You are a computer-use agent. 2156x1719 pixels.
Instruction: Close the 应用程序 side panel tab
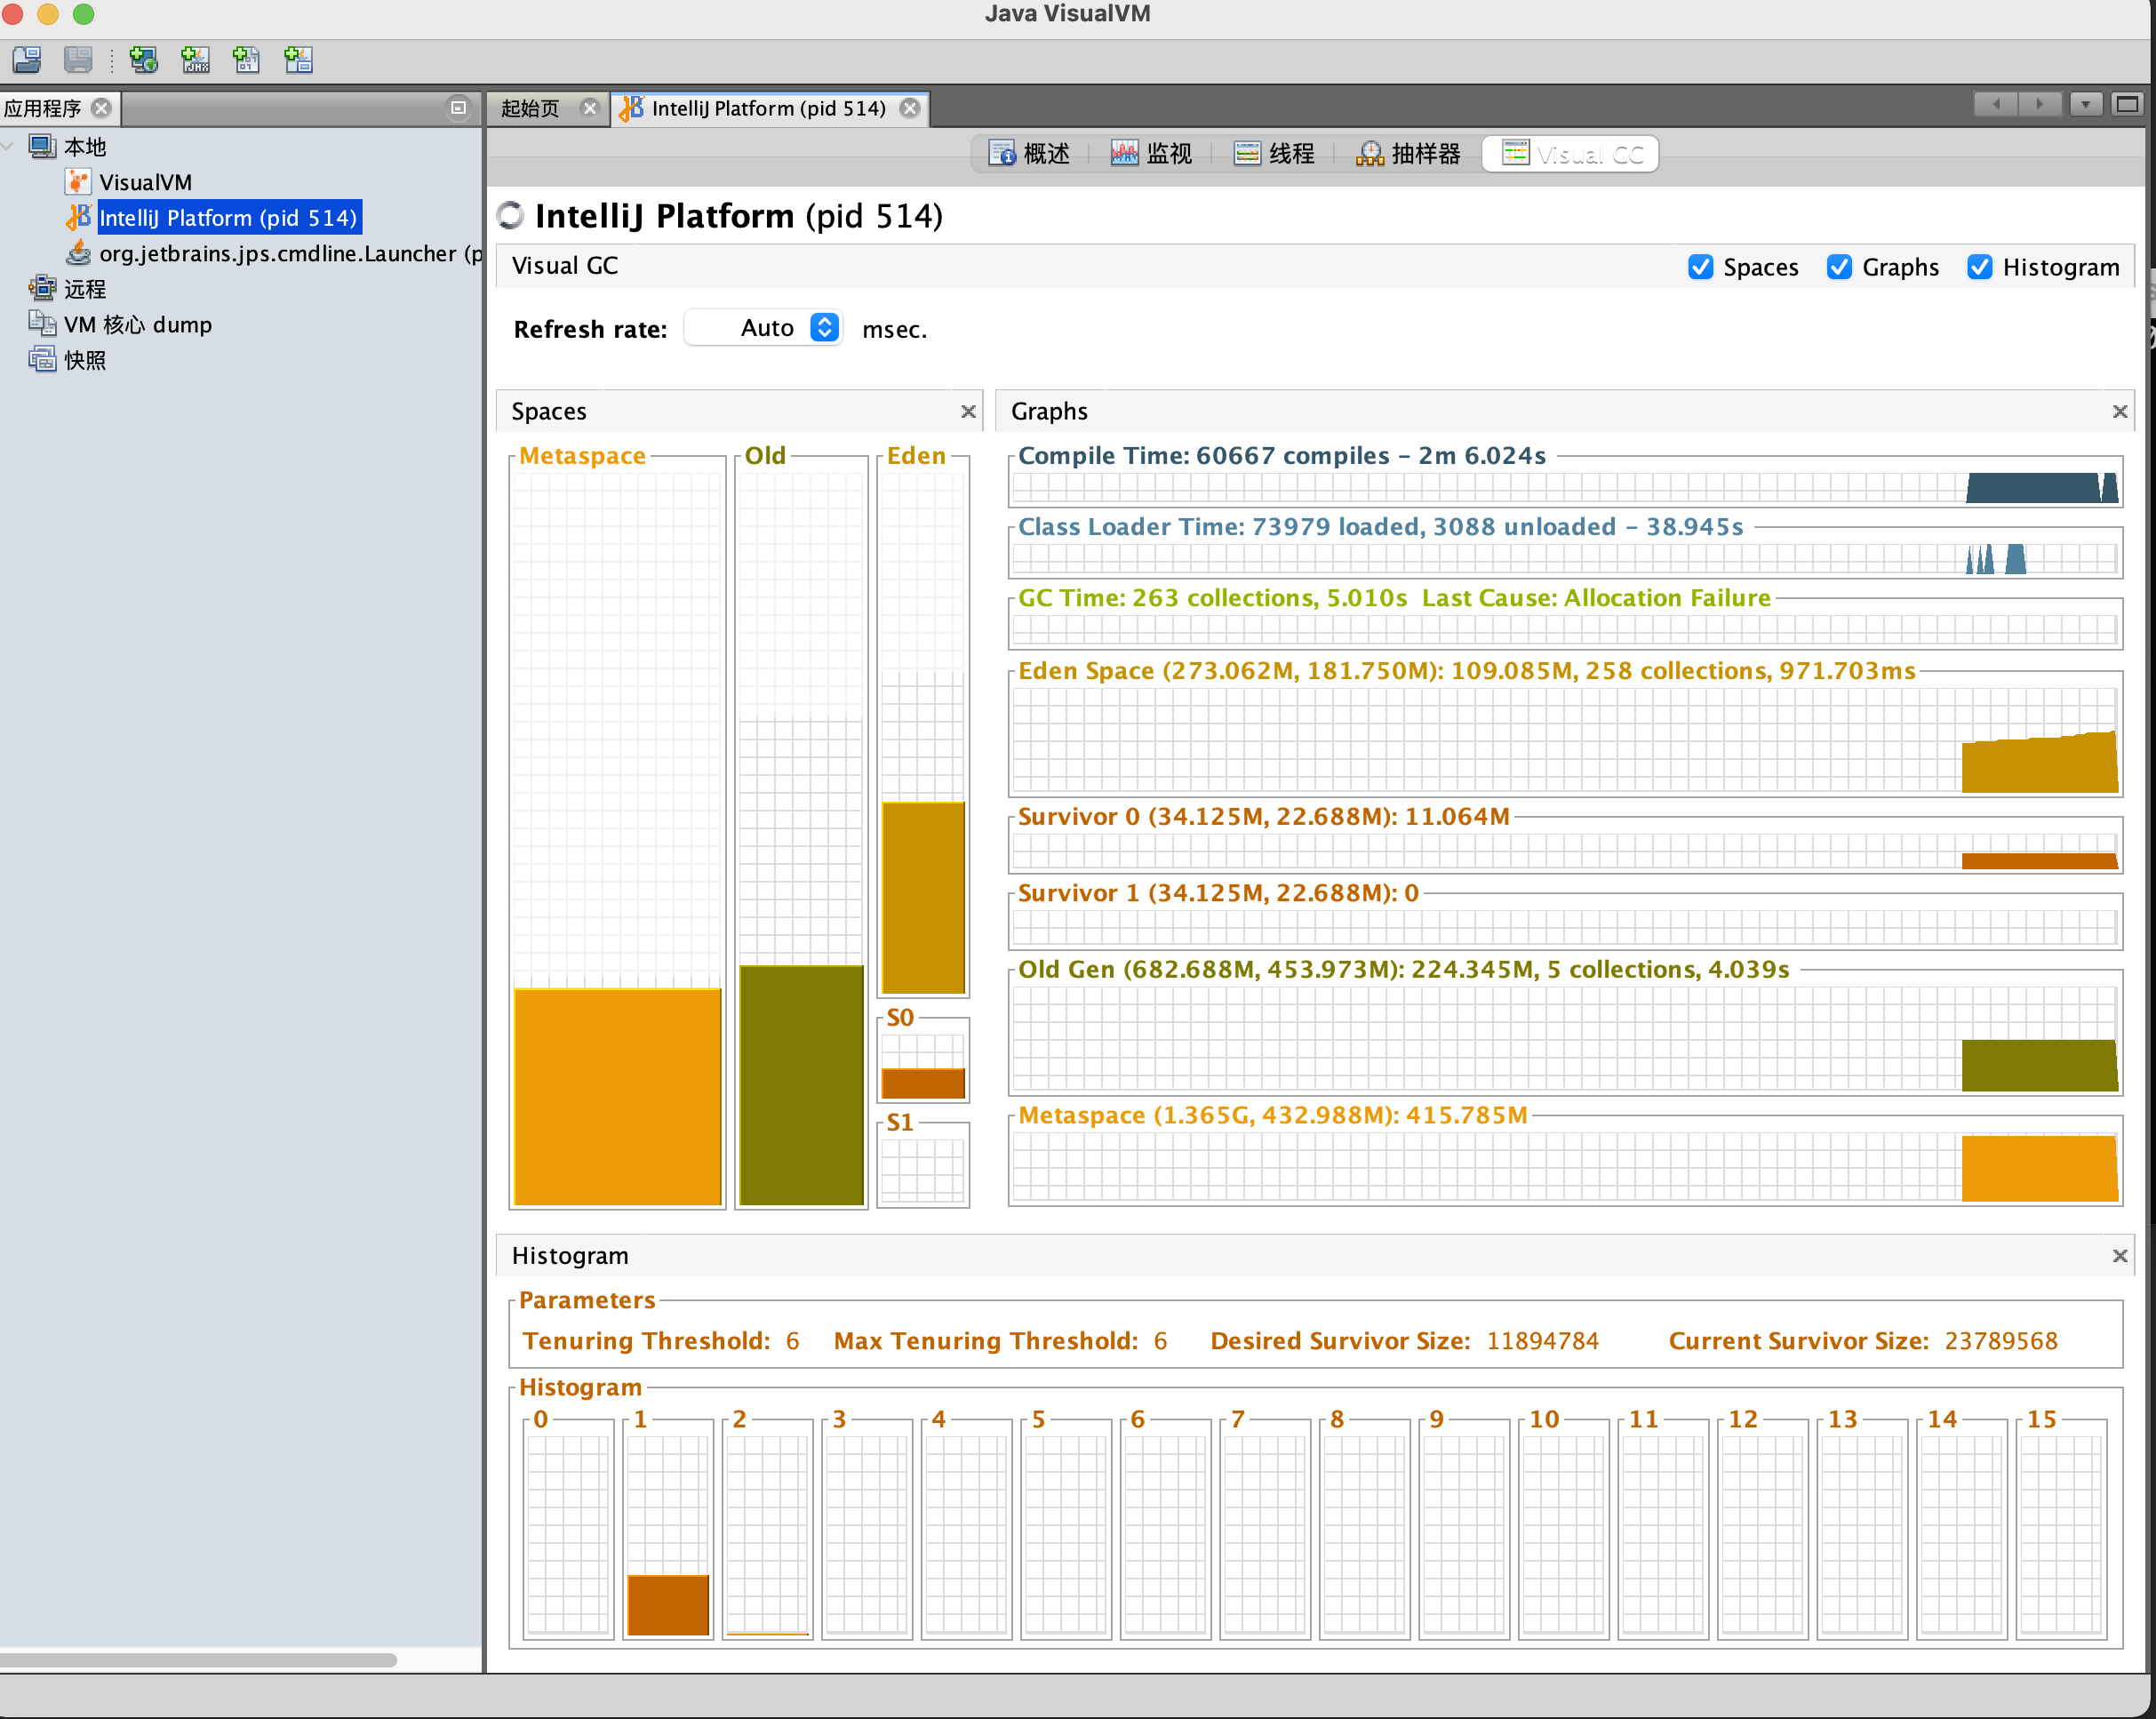(x=101, y=108)
